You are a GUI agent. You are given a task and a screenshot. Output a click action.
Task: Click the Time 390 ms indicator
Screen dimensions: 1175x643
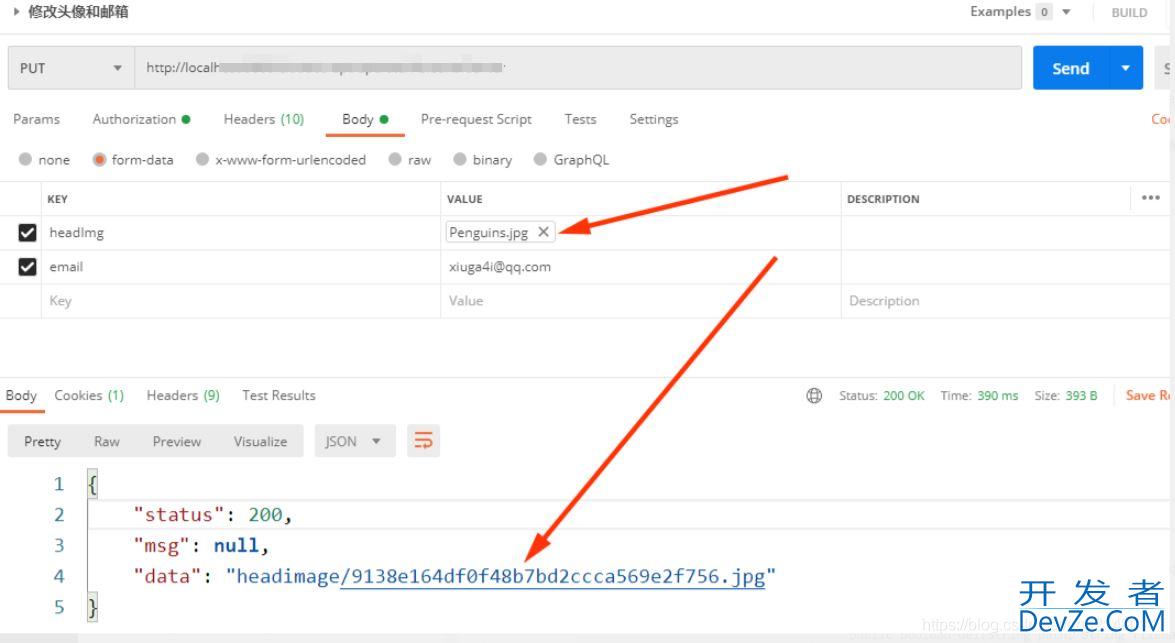coord(979,396)
